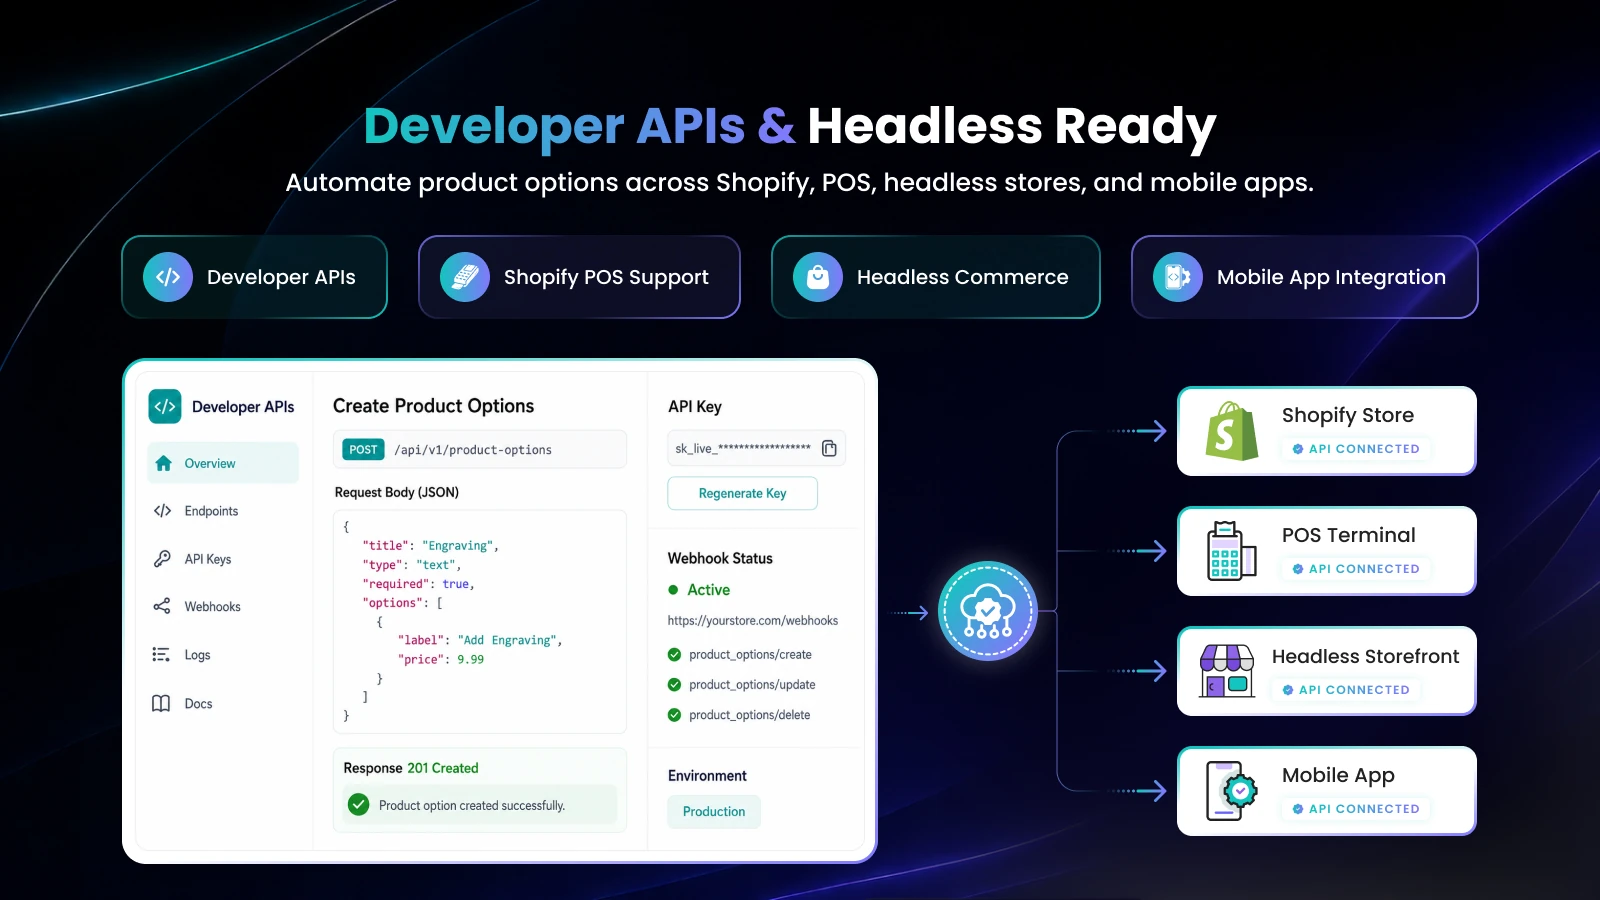The image size is (1600, 900).
Task: Click the Headless Storefront shop icon
Action: tap(1227, 671)
